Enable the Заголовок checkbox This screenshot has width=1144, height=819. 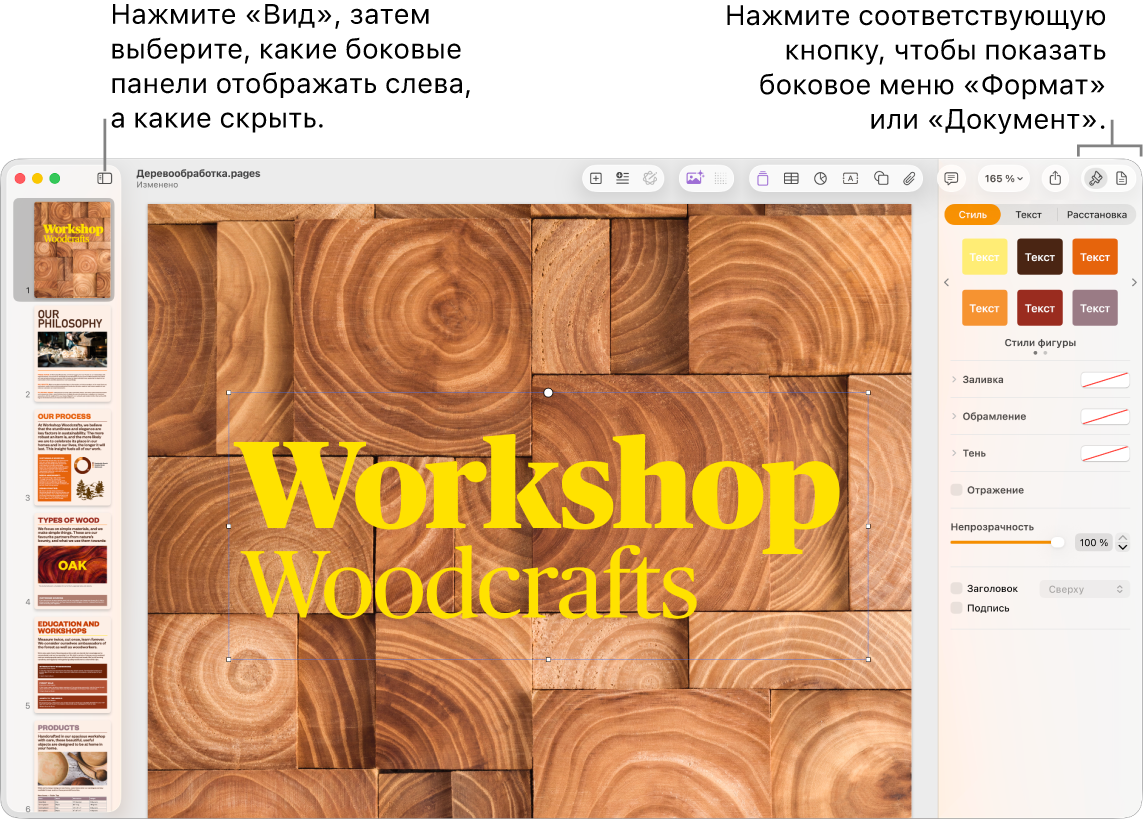[x=956, y=589]
